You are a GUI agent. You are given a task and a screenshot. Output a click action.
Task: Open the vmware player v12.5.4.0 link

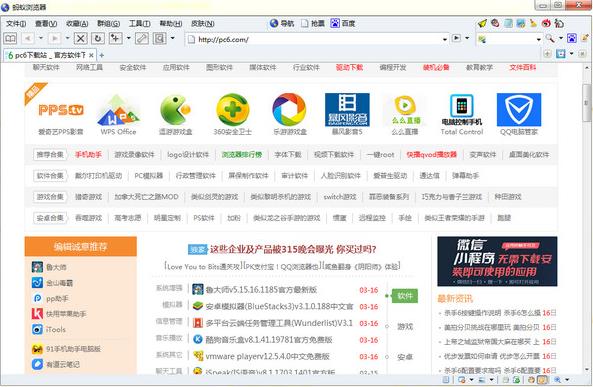[267, 356]
